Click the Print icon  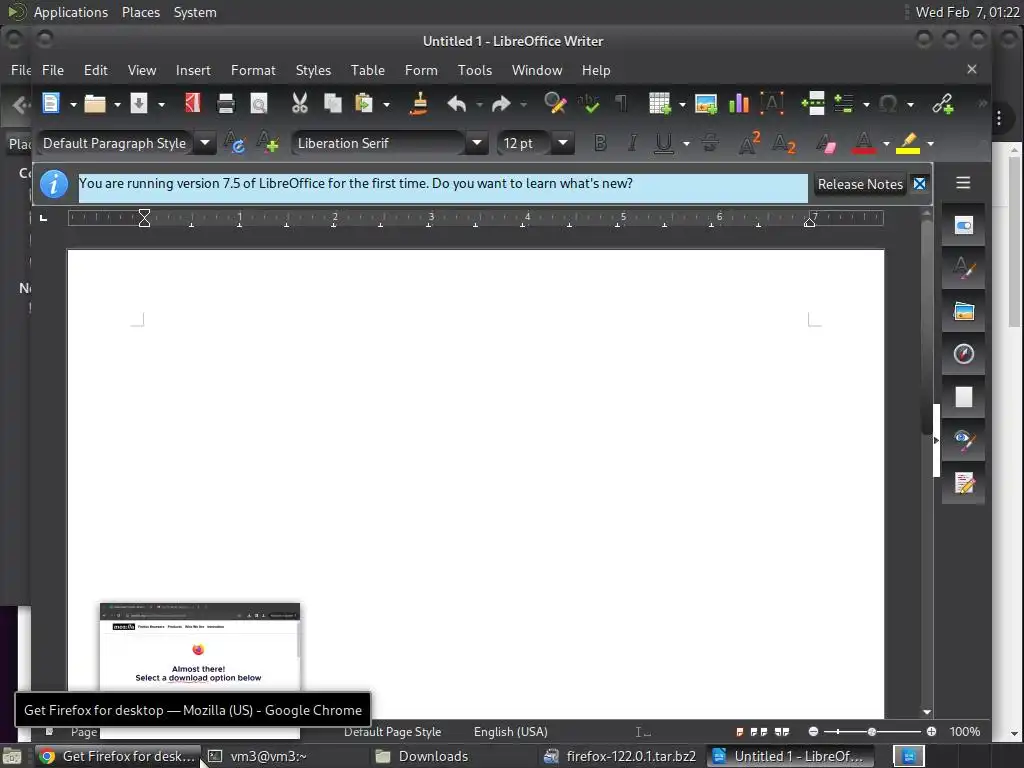225,103
